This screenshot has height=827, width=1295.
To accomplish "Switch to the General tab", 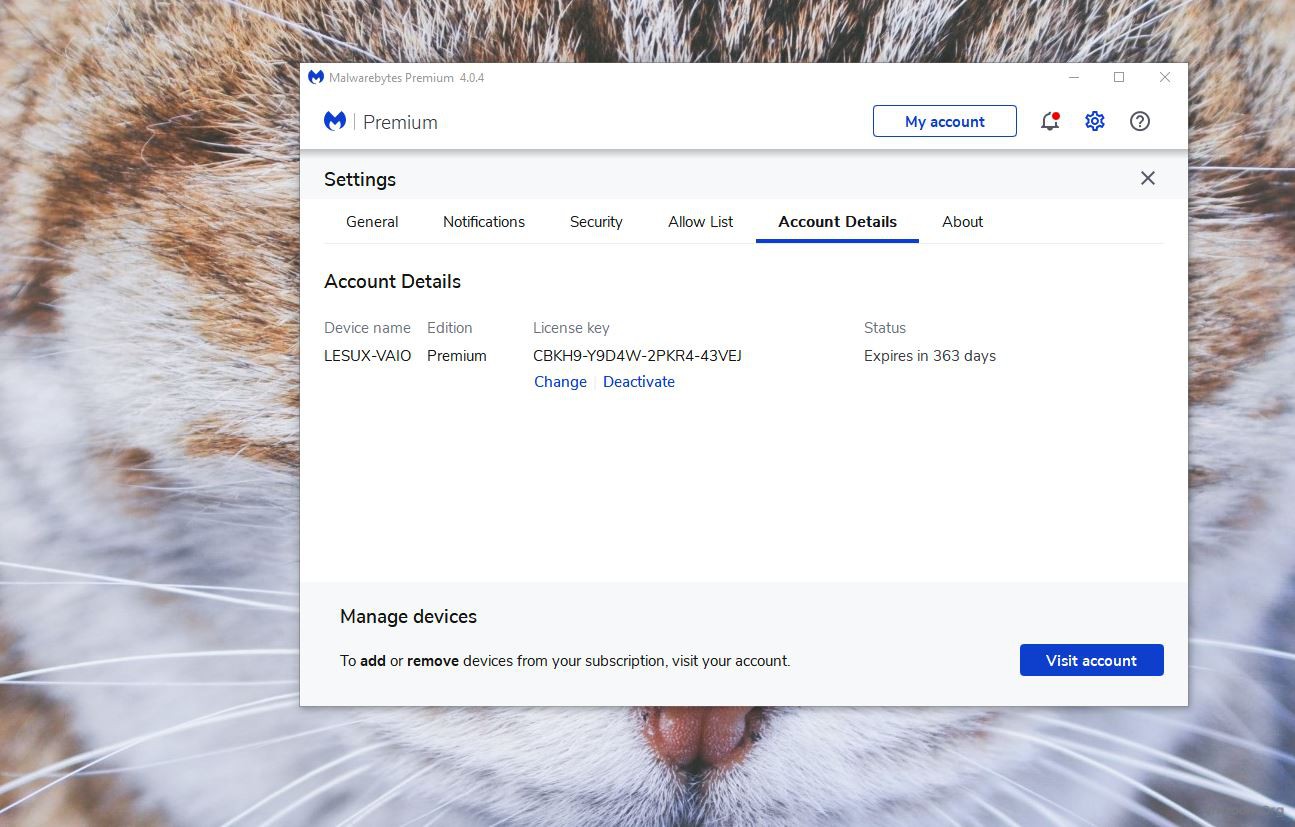I will pyautogui.click(x=372, y=222).
